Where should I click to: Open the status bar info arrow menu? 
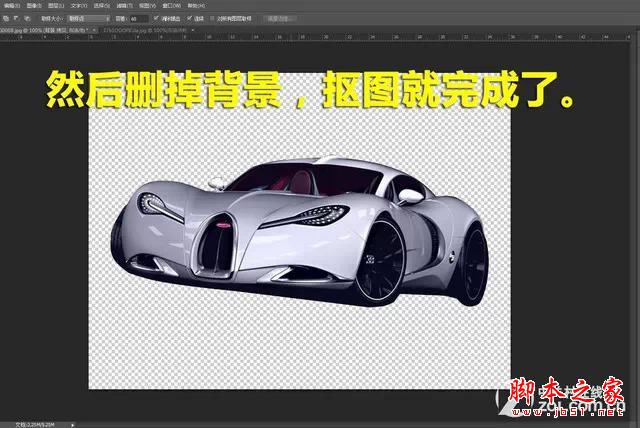(x=73, y=425)
